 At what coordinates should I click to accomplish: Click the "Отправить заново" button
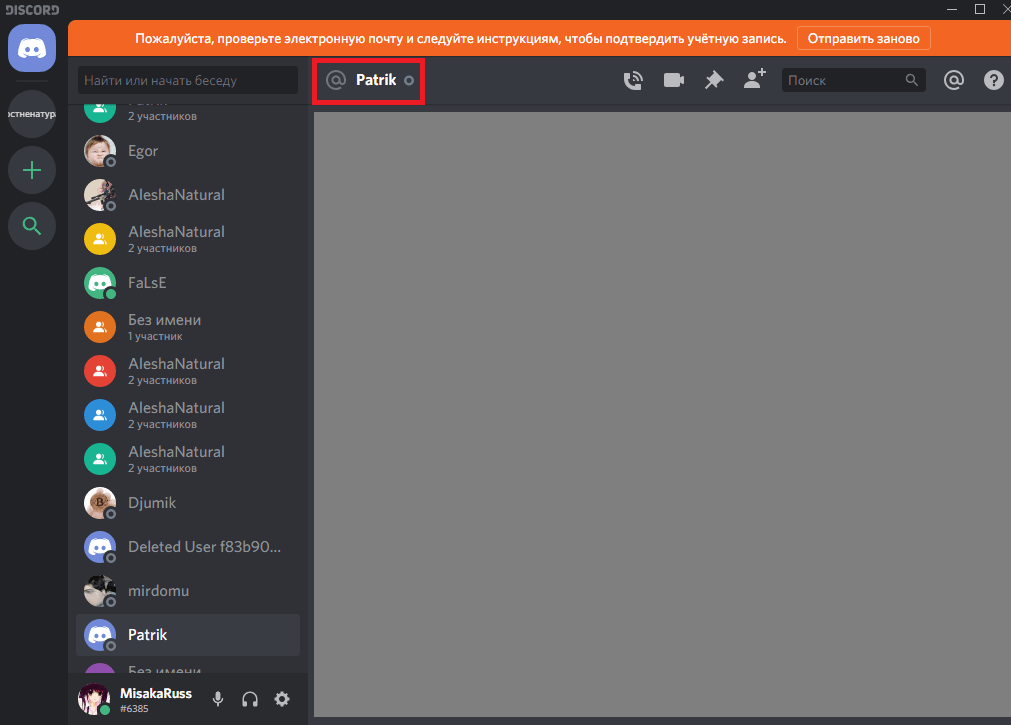tap(863, 38)
